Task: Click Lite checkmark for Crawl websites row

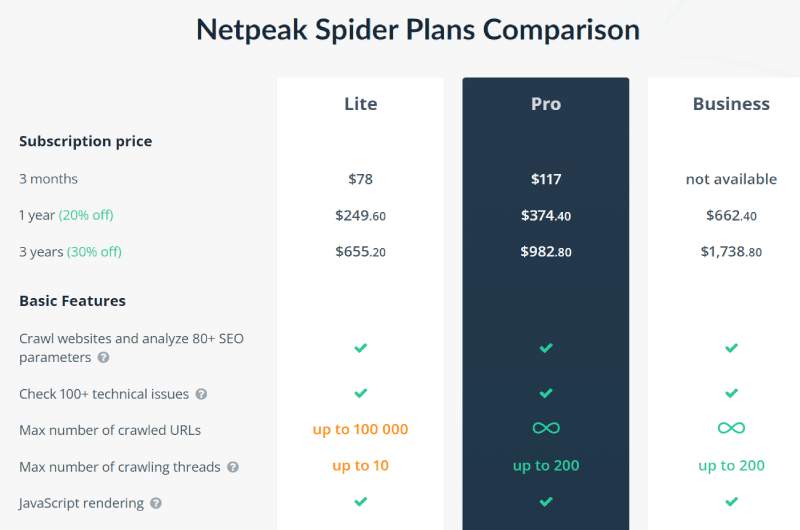Action: coord(361,348)
